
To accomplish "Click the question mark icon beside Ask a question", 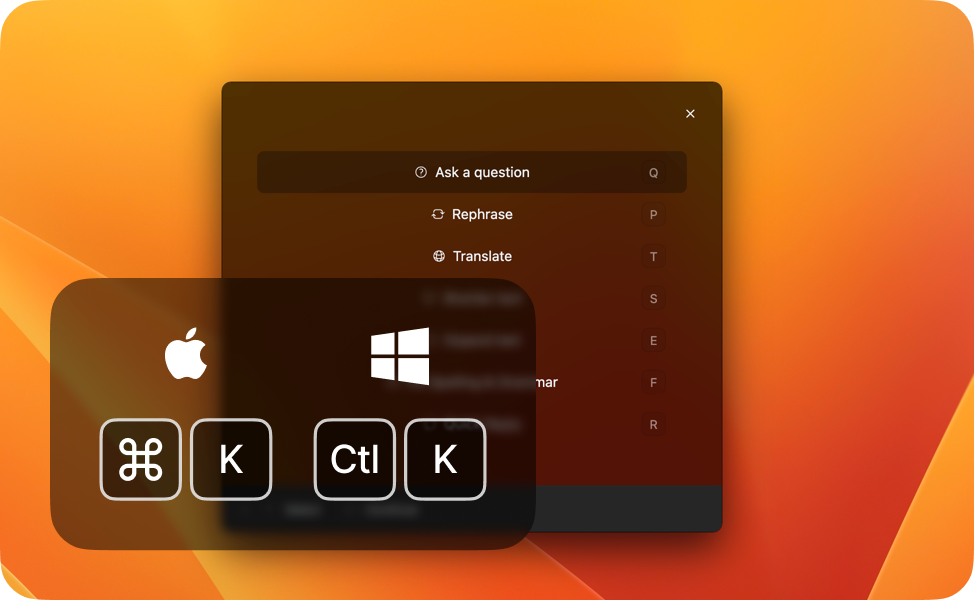I will 421,172.
